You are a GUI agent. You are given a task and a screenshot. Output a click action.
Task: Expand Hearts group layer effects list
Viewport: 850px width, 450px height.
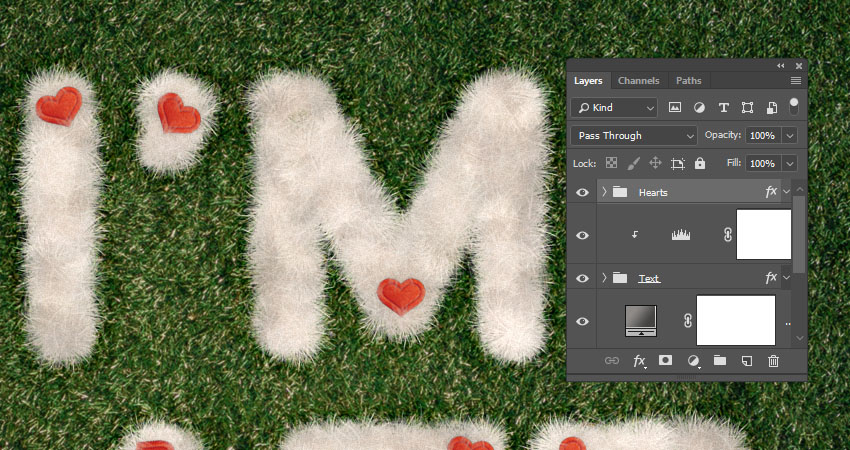(787, 191)
